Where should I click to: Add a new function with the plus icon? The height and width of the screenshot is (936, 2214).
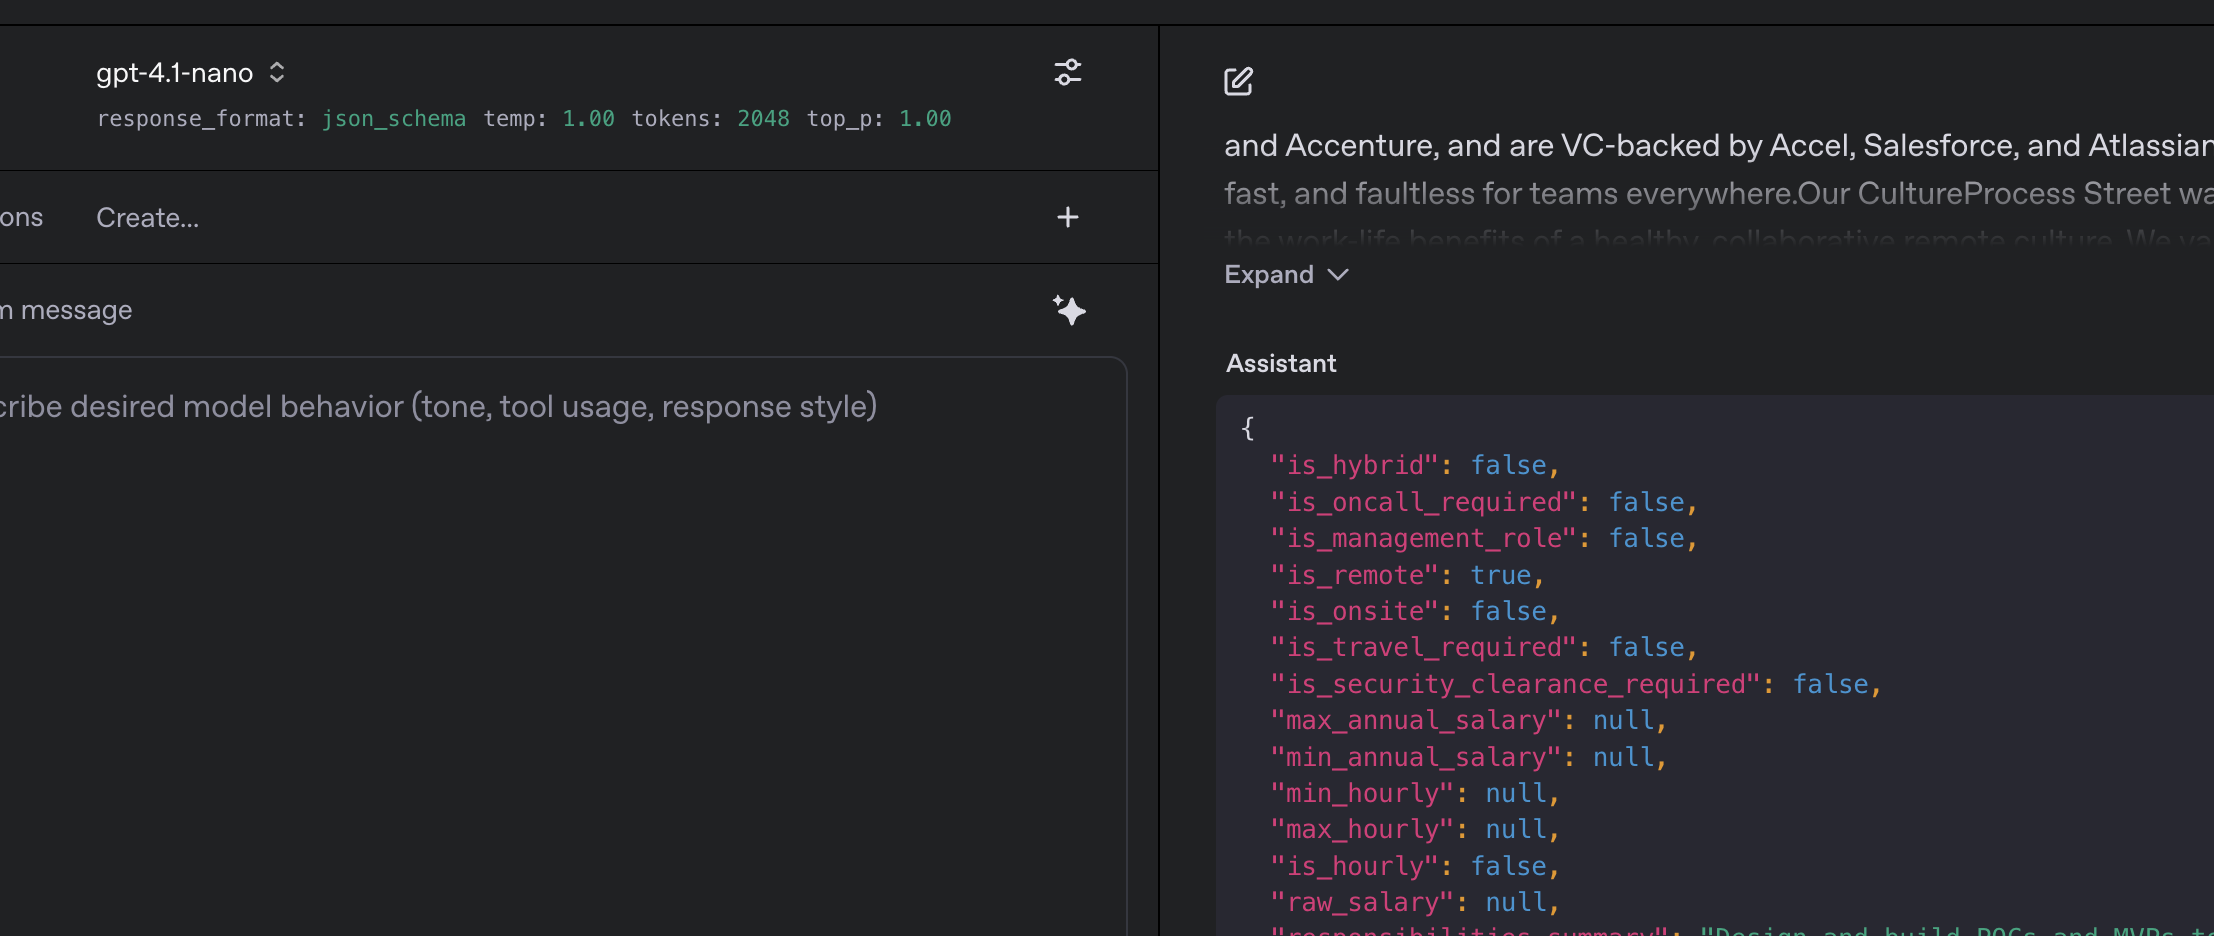(x=1068, y=217)
